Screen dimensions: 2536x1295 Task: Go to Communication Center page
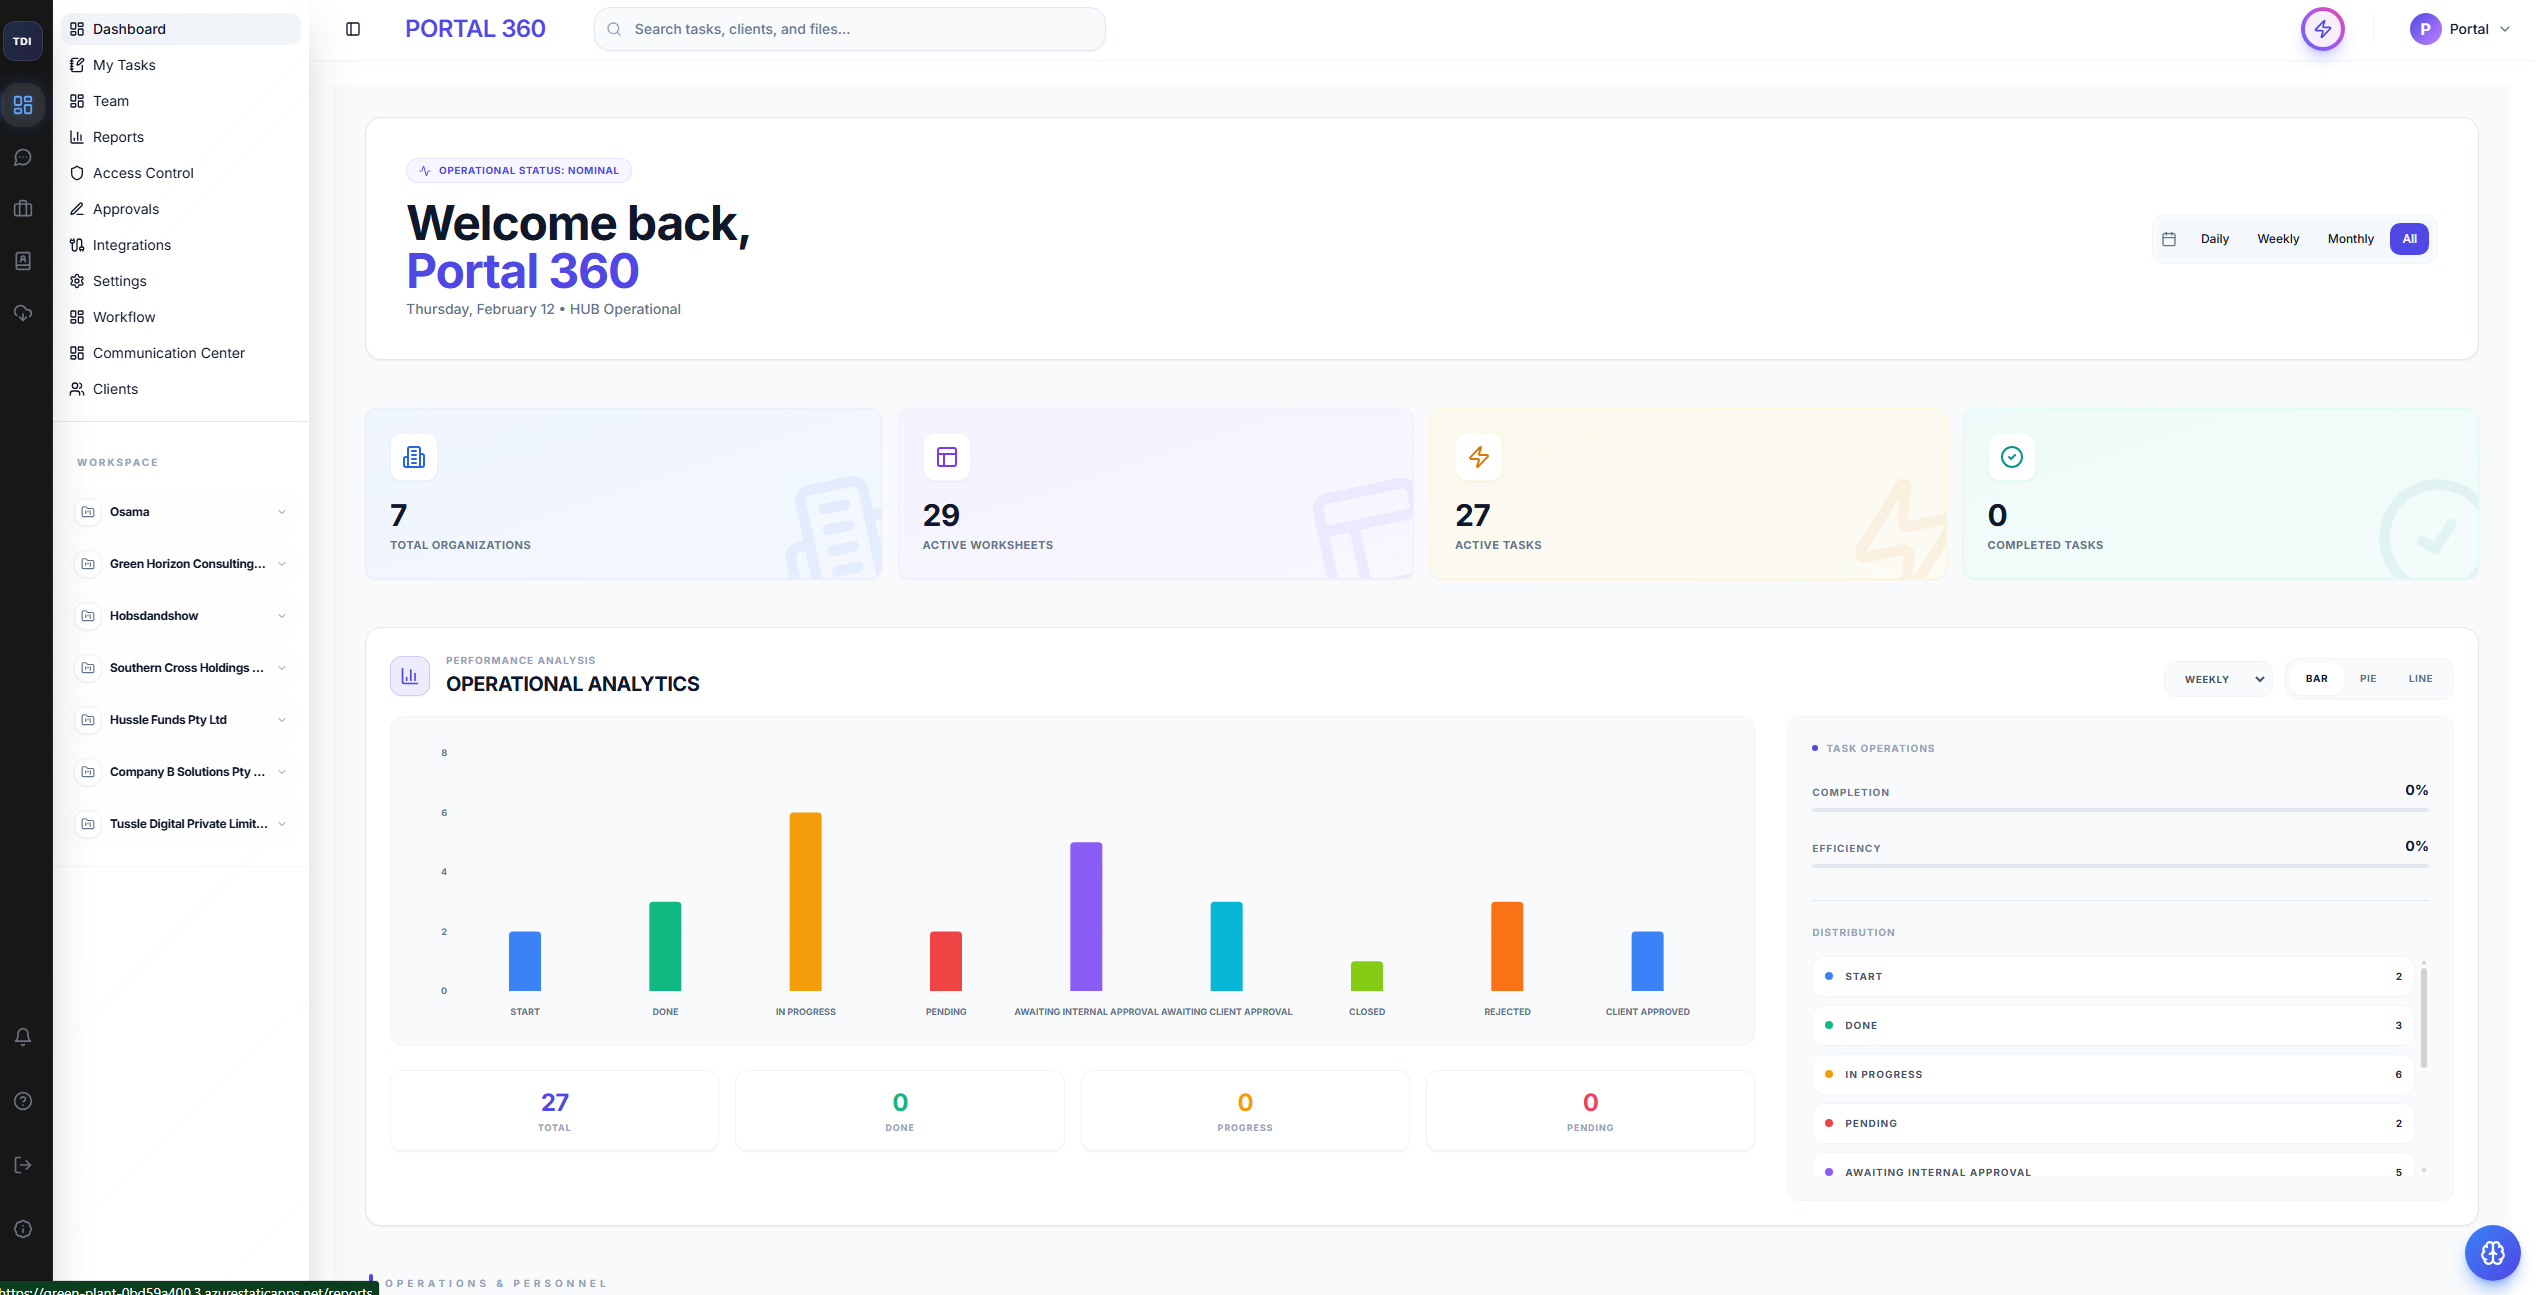coord(181,353)
